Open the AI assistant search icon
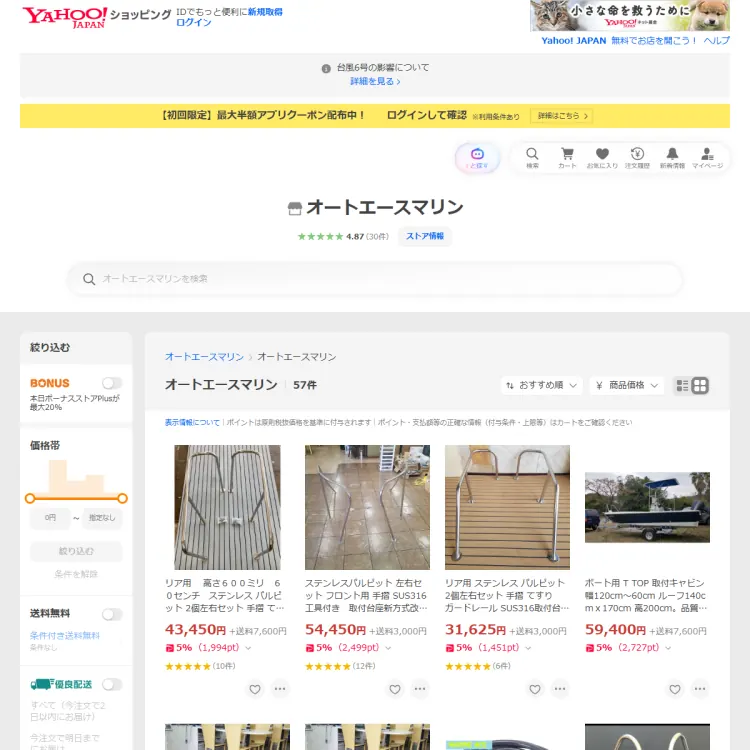This screenshot has width=750, height=750. [x=477, y=158]
